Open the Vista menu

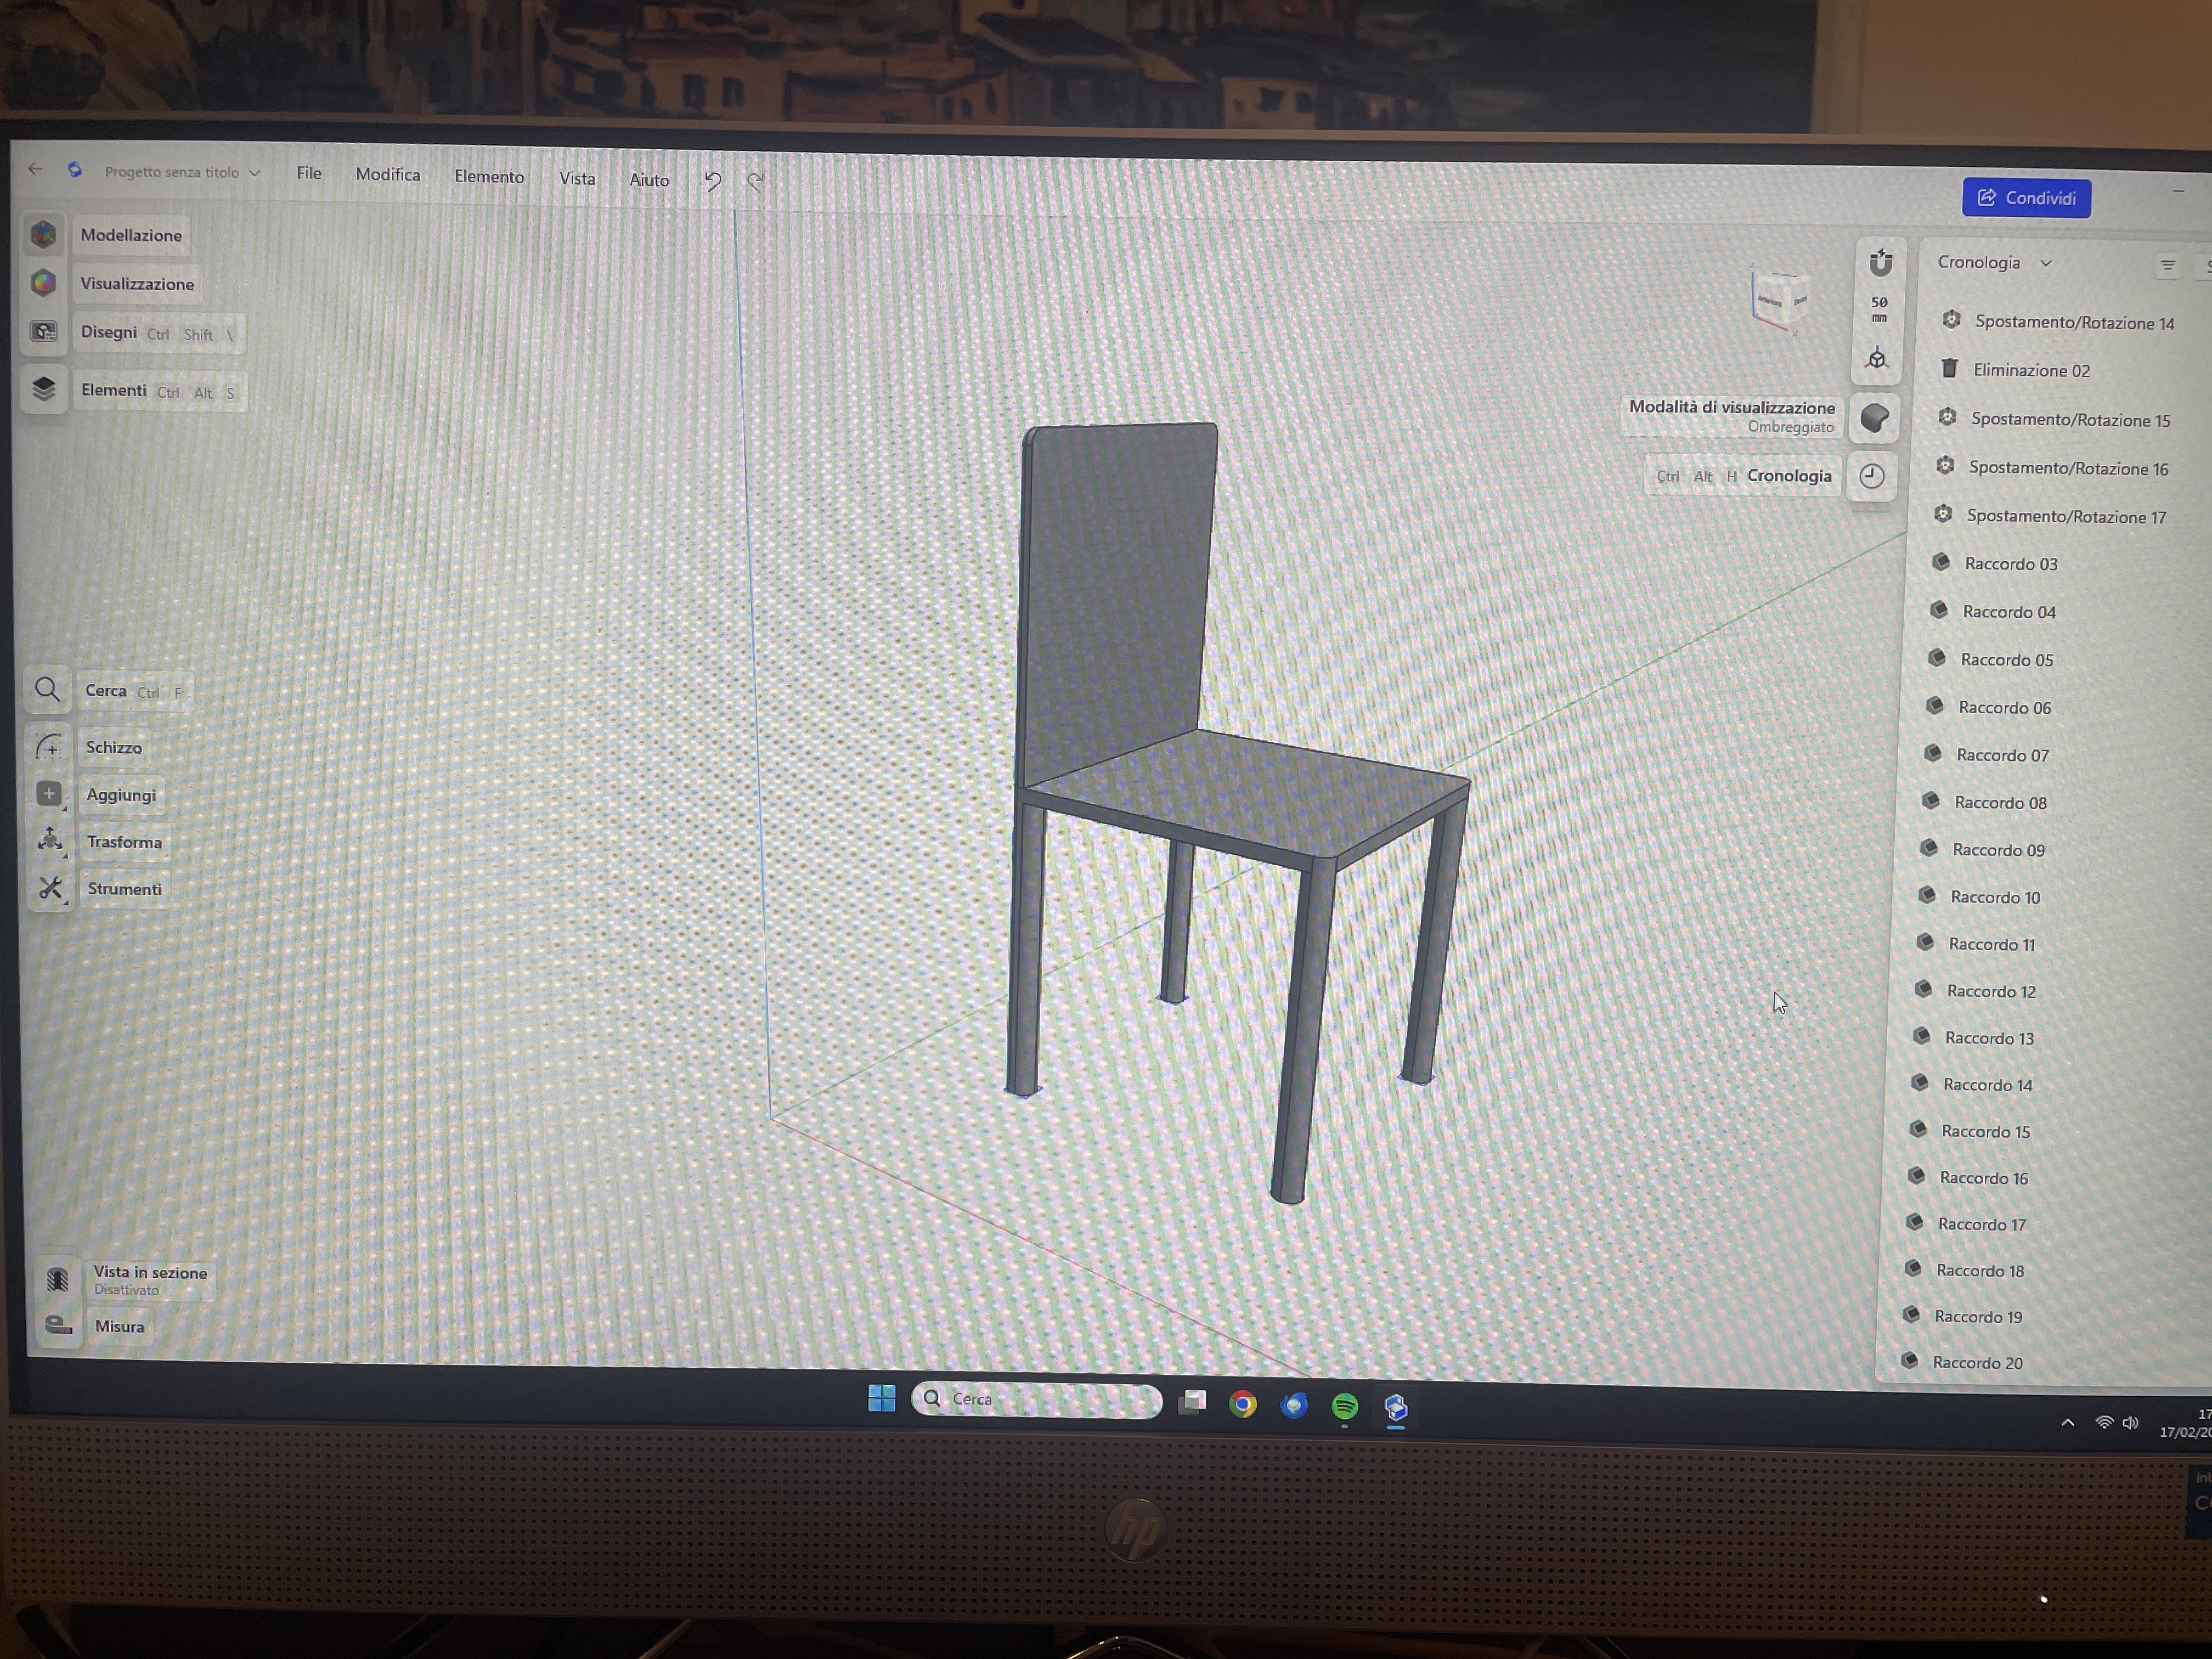tap(577, 178)
